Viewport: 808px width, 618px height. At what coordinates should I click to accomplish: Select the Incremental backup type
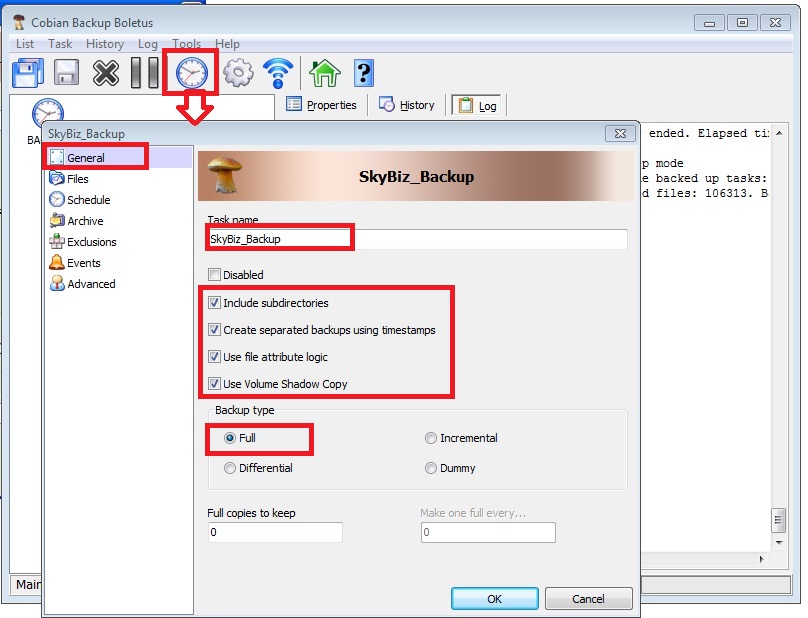click(x=431, y=438)
